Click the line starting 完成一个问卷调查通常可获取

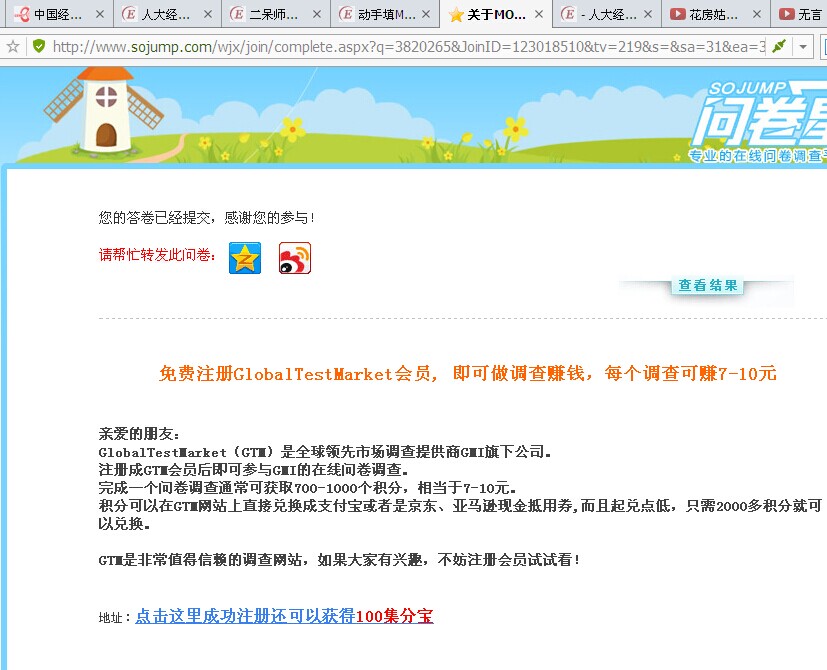coord(307,487)
